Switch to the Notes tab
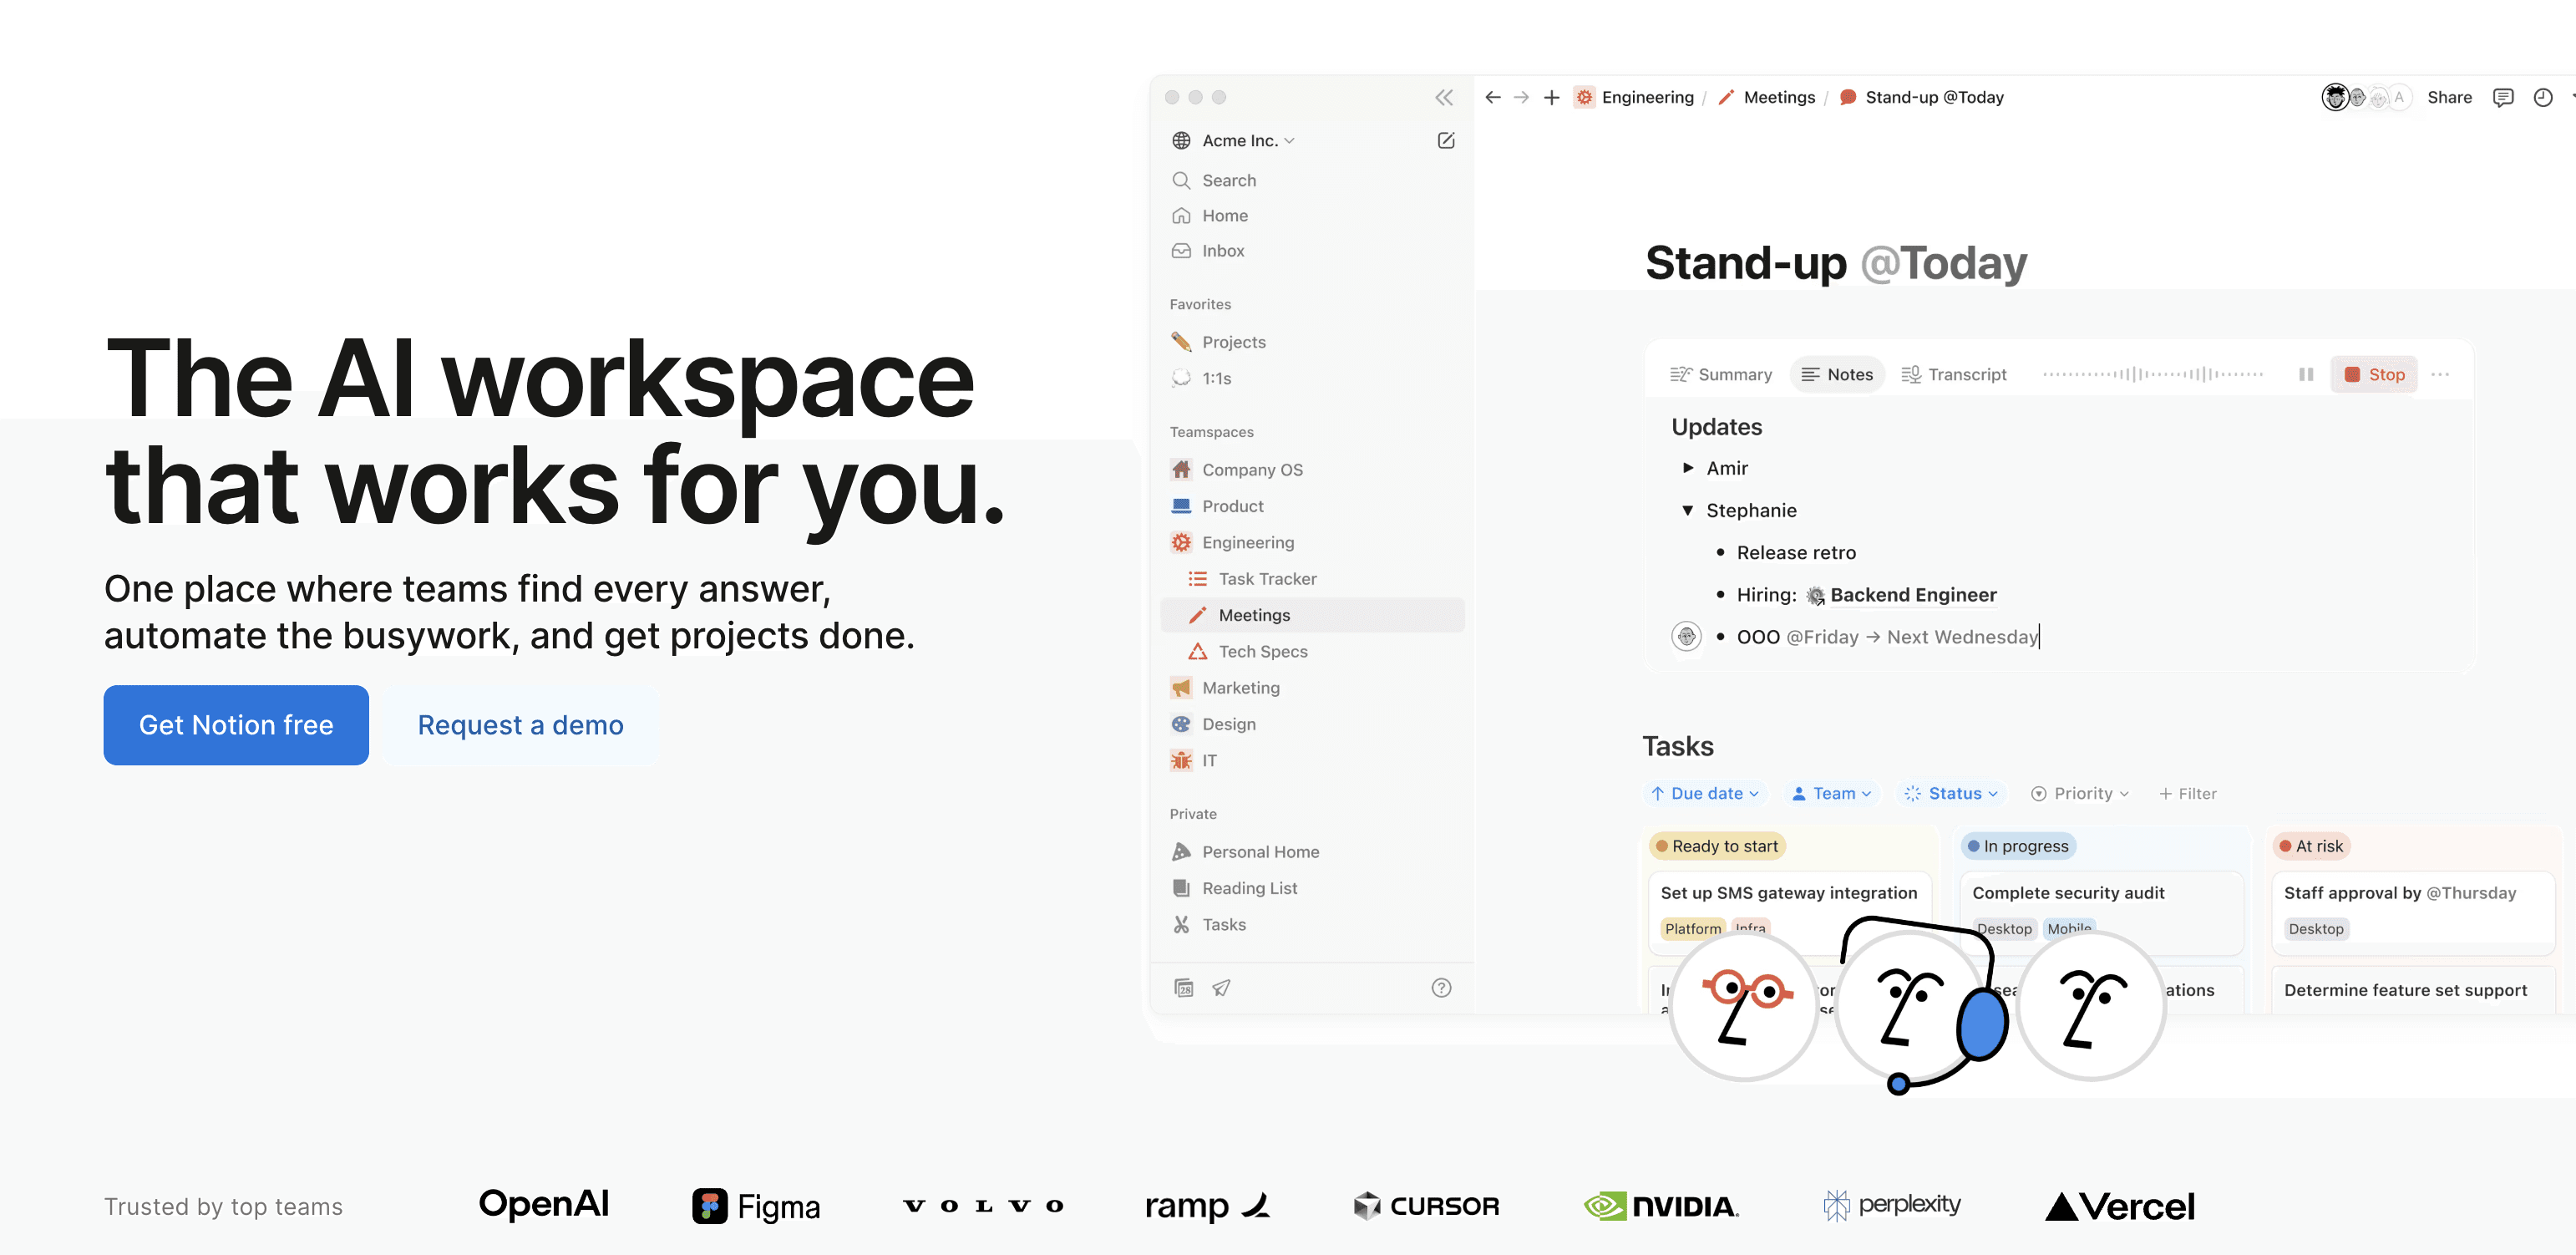The height and width of the screenshot is (1255, 2576). click(1837, 374)
